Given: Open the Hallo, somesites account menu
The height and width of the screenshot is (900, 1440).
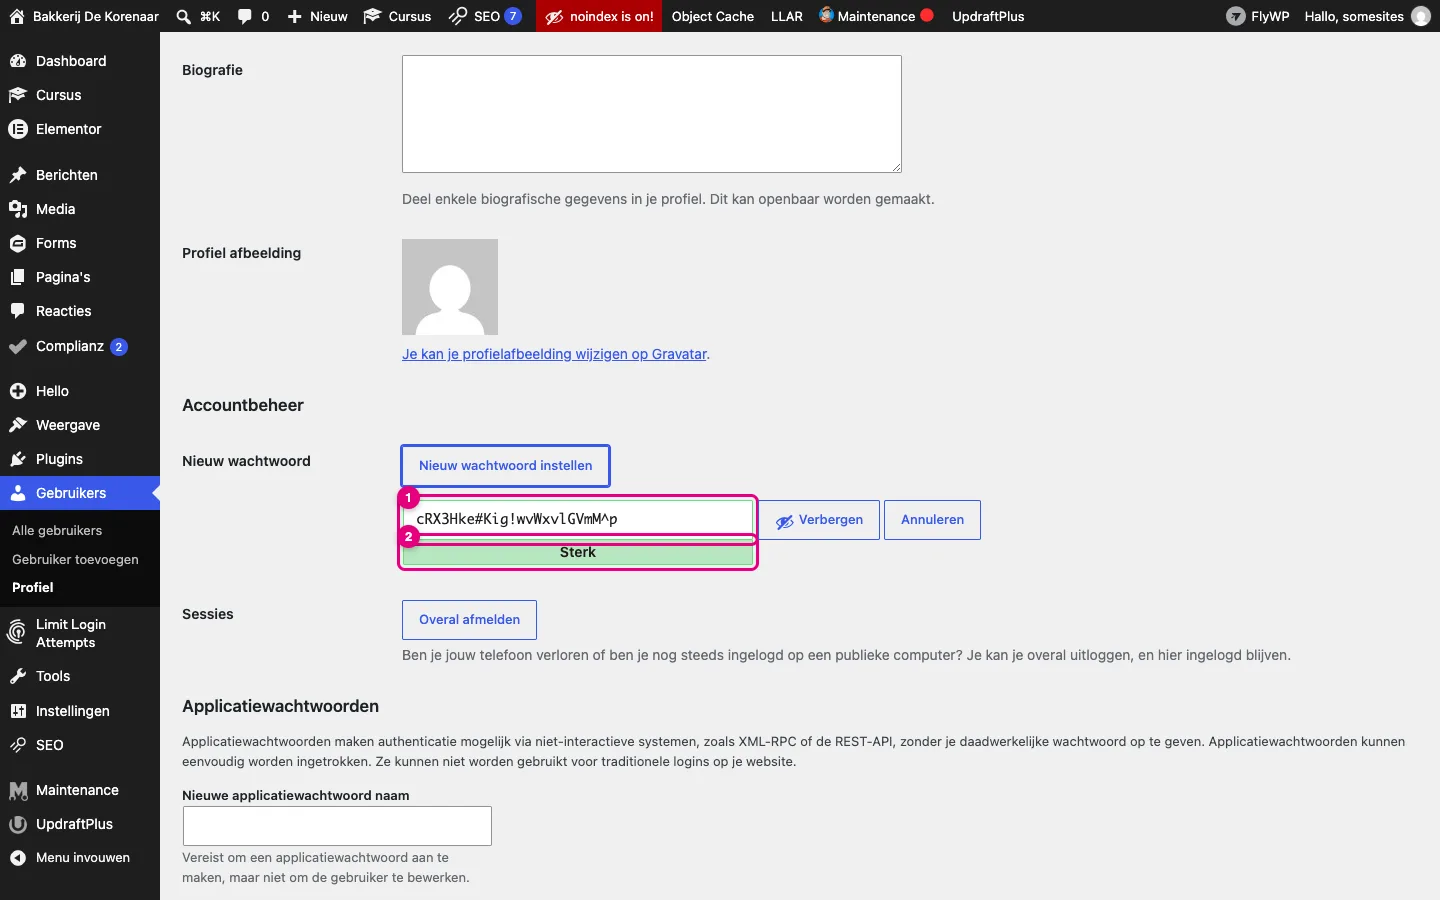Looking at the screenshot, I should pos(1367,16).
